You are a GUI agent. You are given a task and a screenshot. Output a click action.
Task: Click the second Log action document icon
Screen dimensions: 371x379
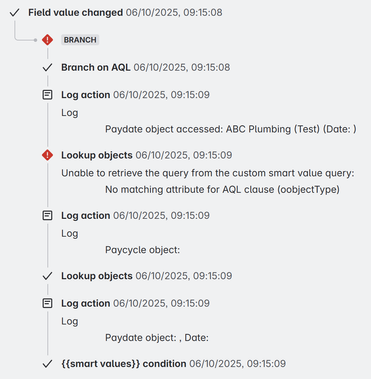tap(48, 216)
